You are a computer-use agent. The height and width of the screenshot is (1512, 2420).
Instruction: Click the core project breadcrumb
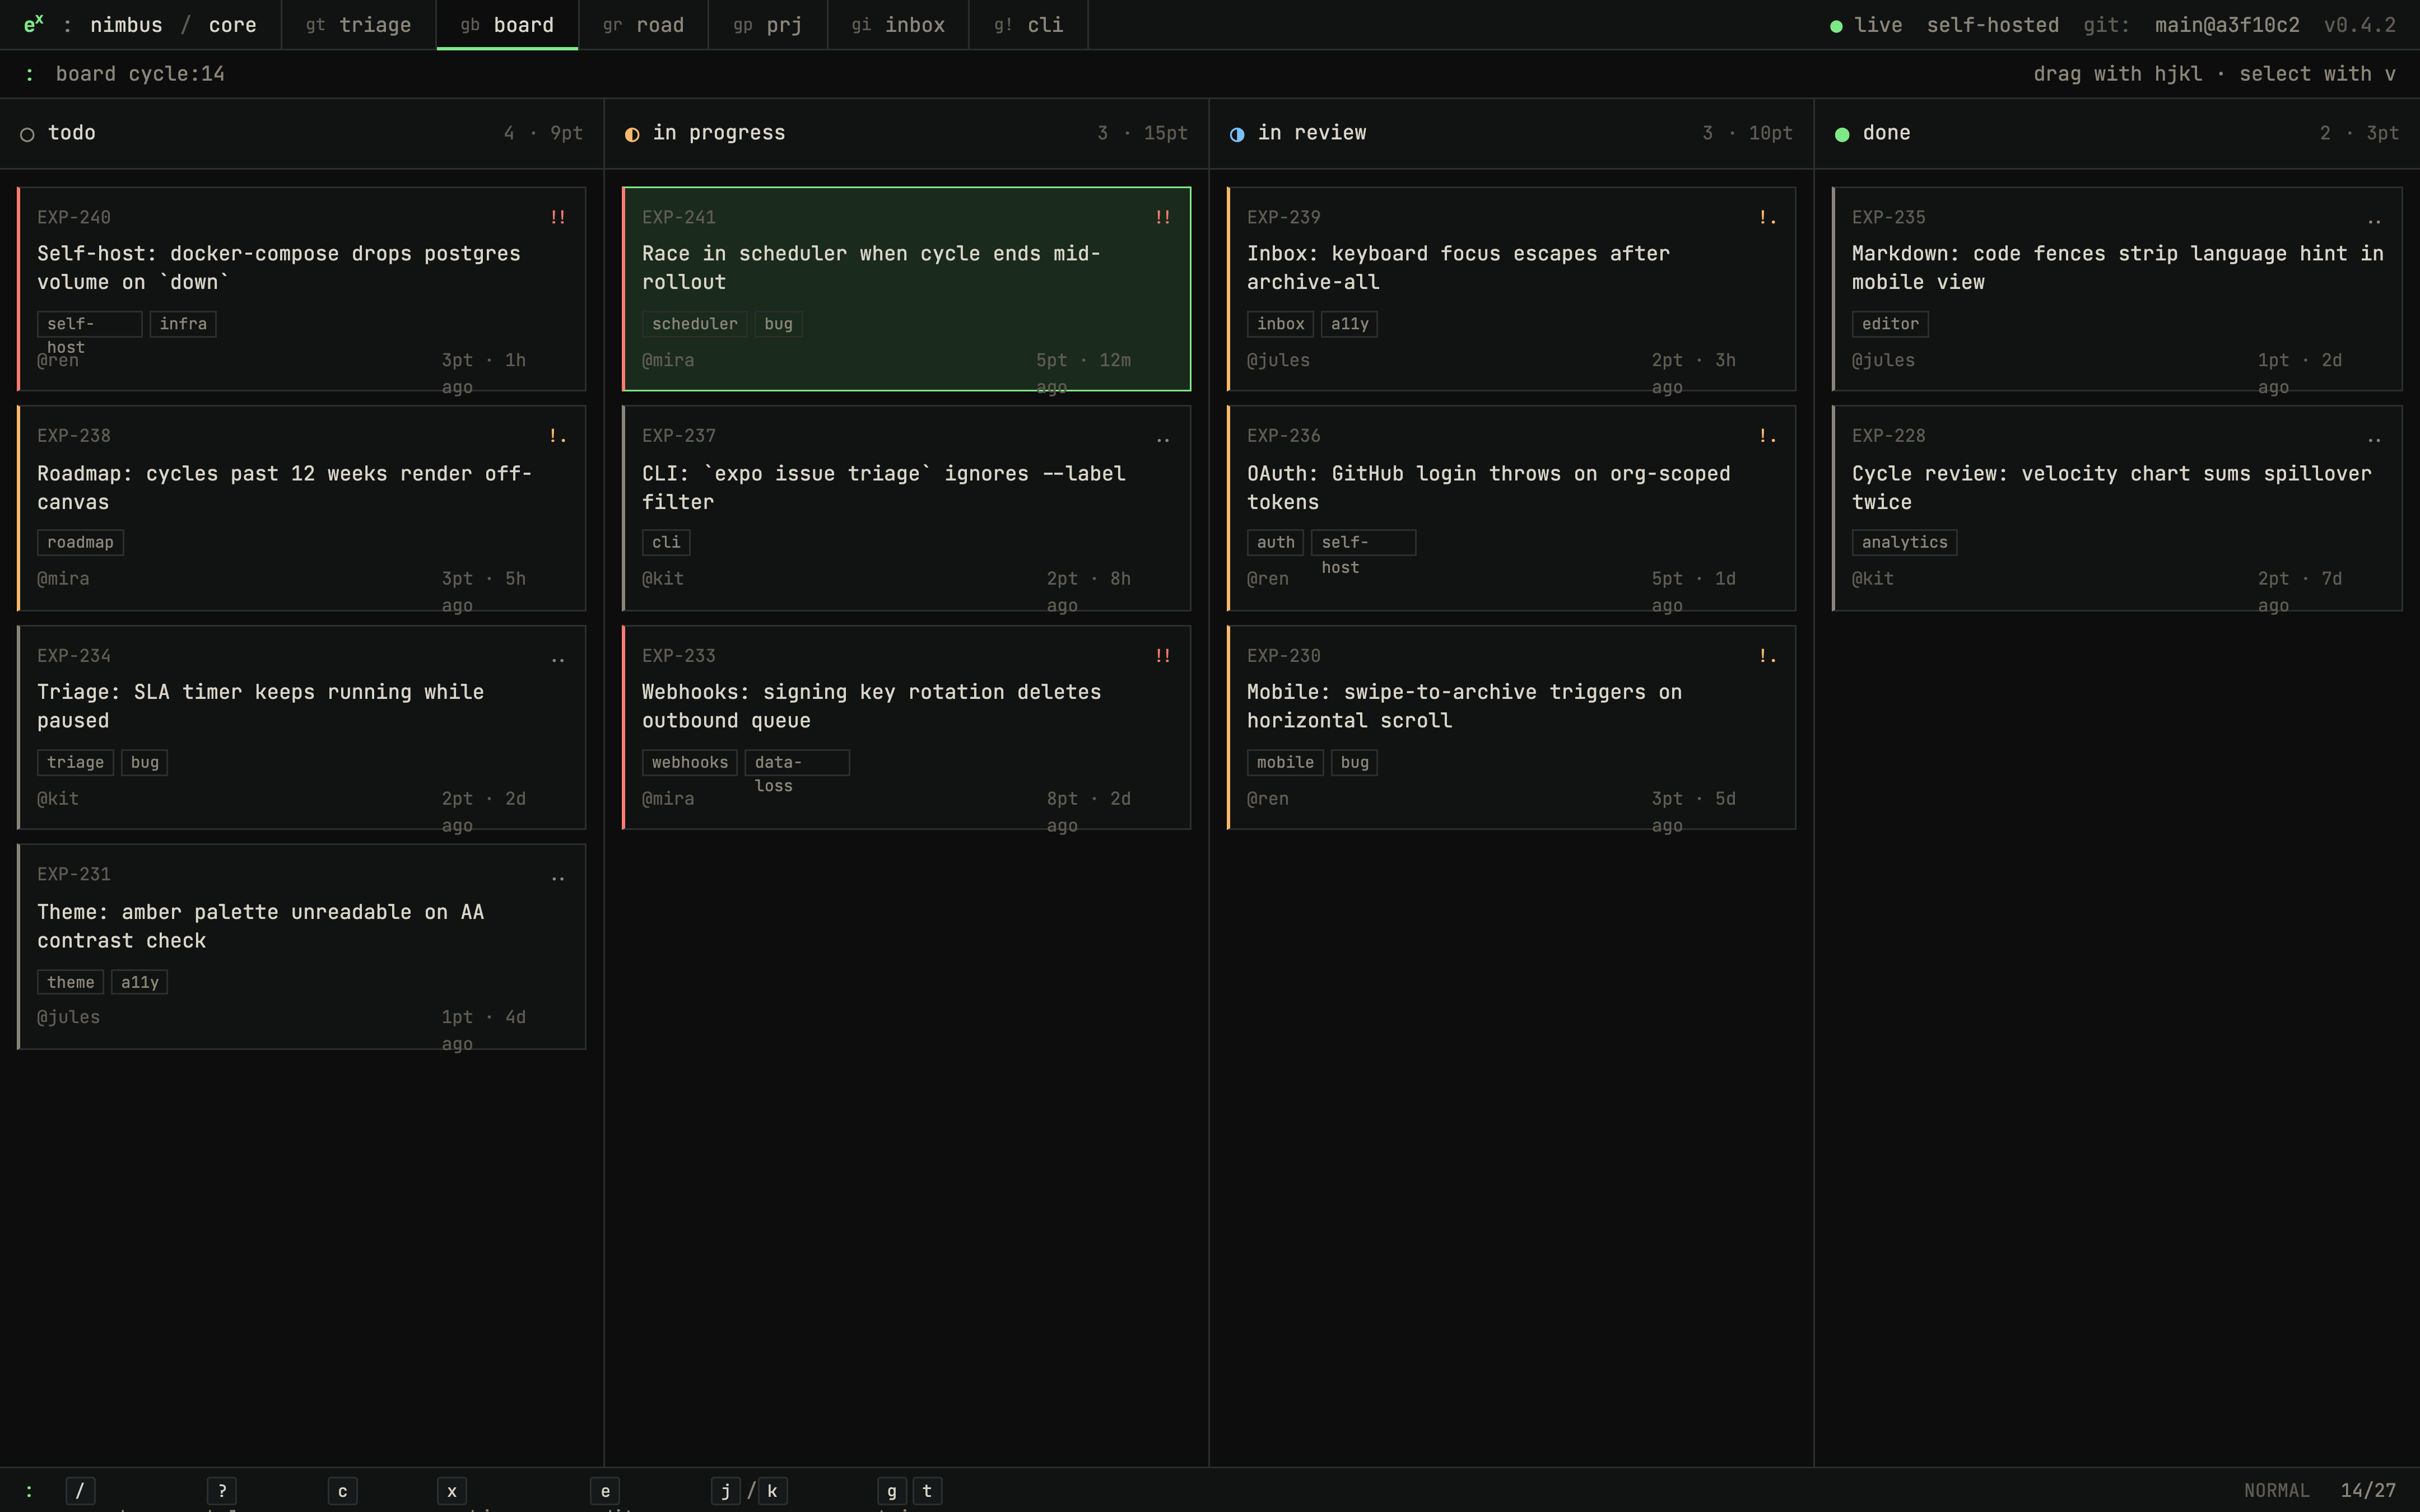click(232, 25)
